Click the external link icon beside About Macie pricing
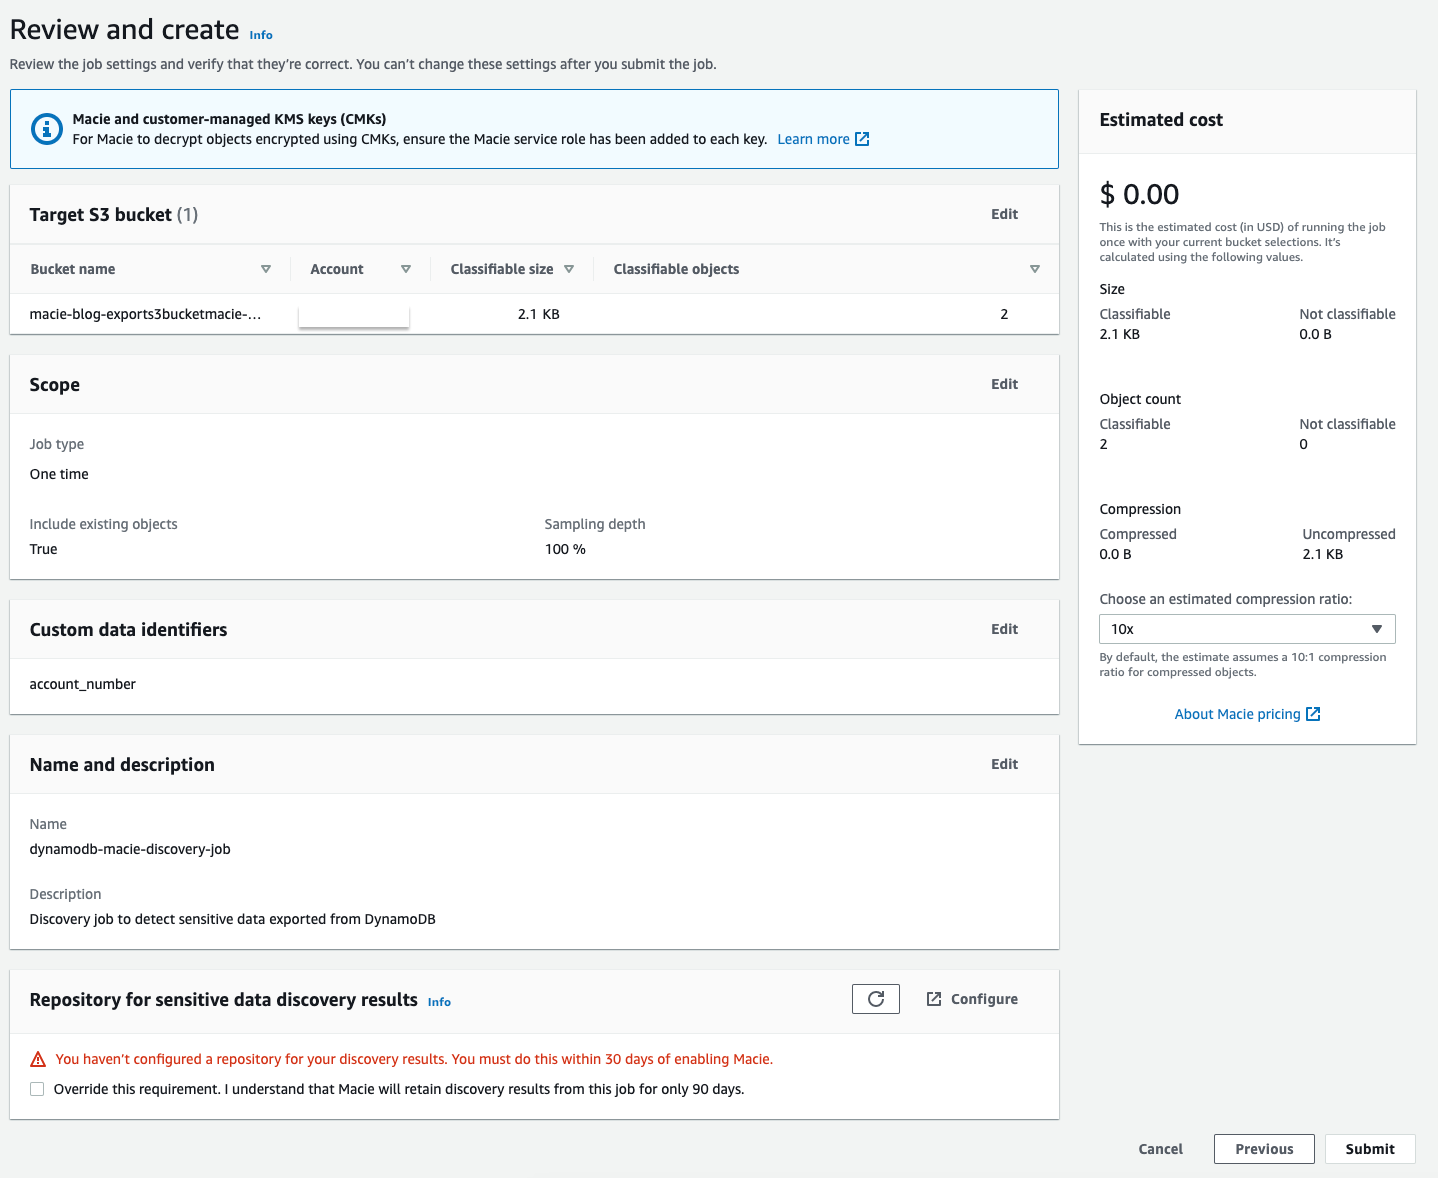 [1312, 714]
